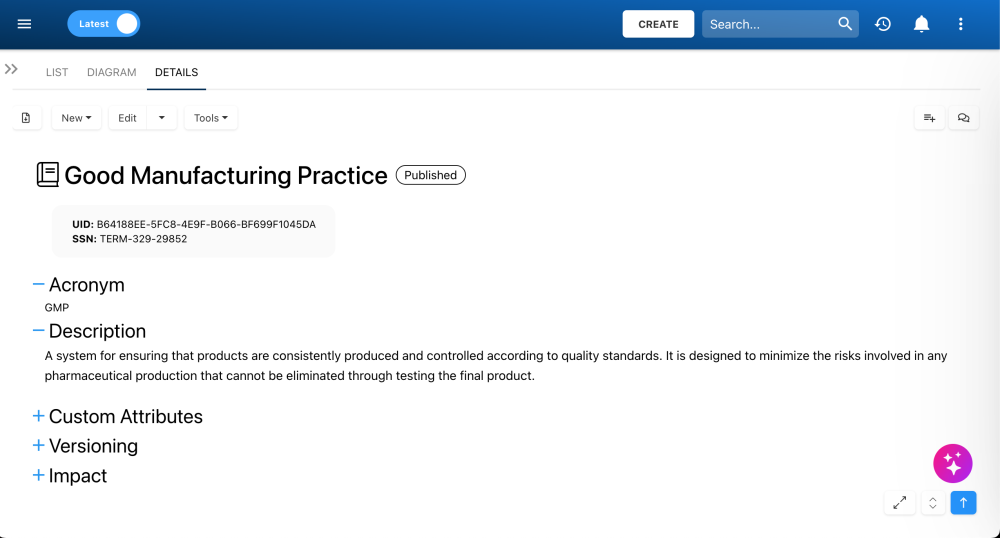Click the Edit button

point(127,118)
